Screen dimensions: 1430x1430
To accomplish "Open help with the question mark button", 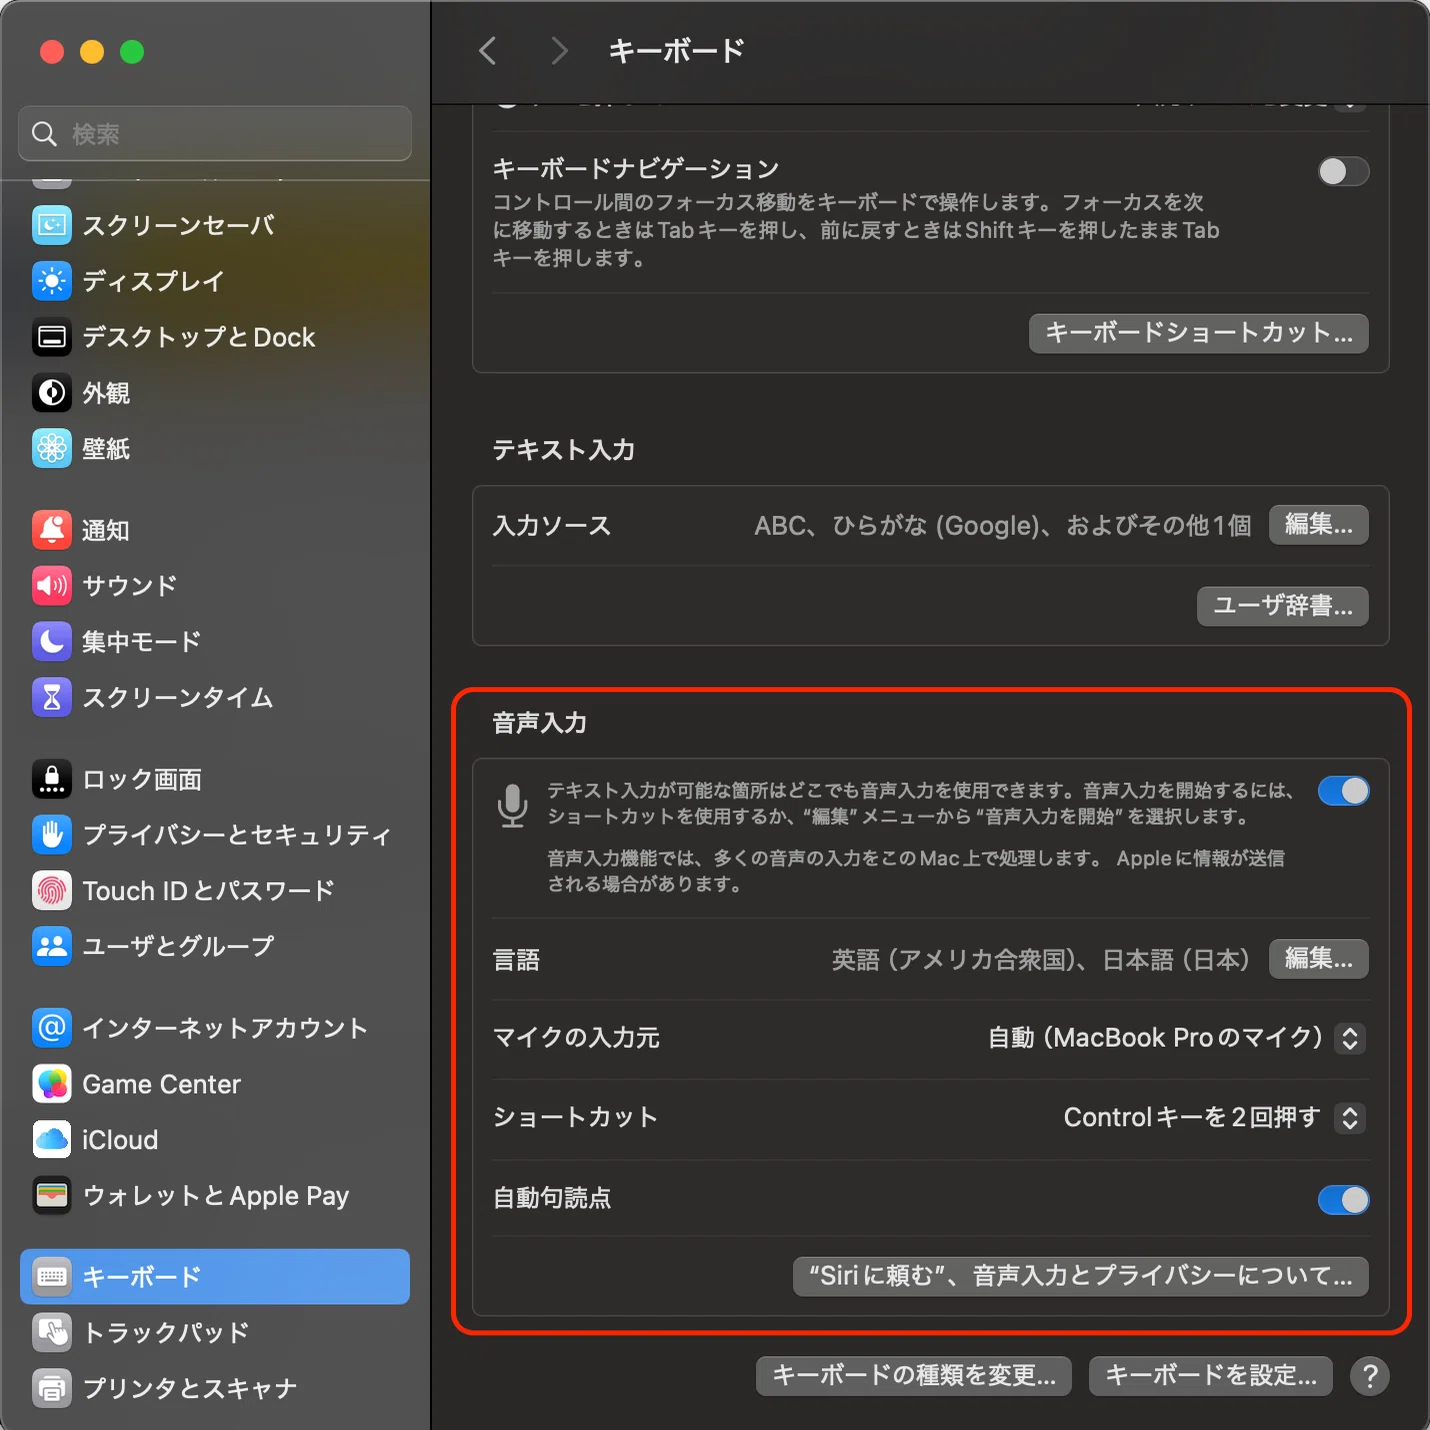I will pyautogui.click(x=1370, y=1377).
